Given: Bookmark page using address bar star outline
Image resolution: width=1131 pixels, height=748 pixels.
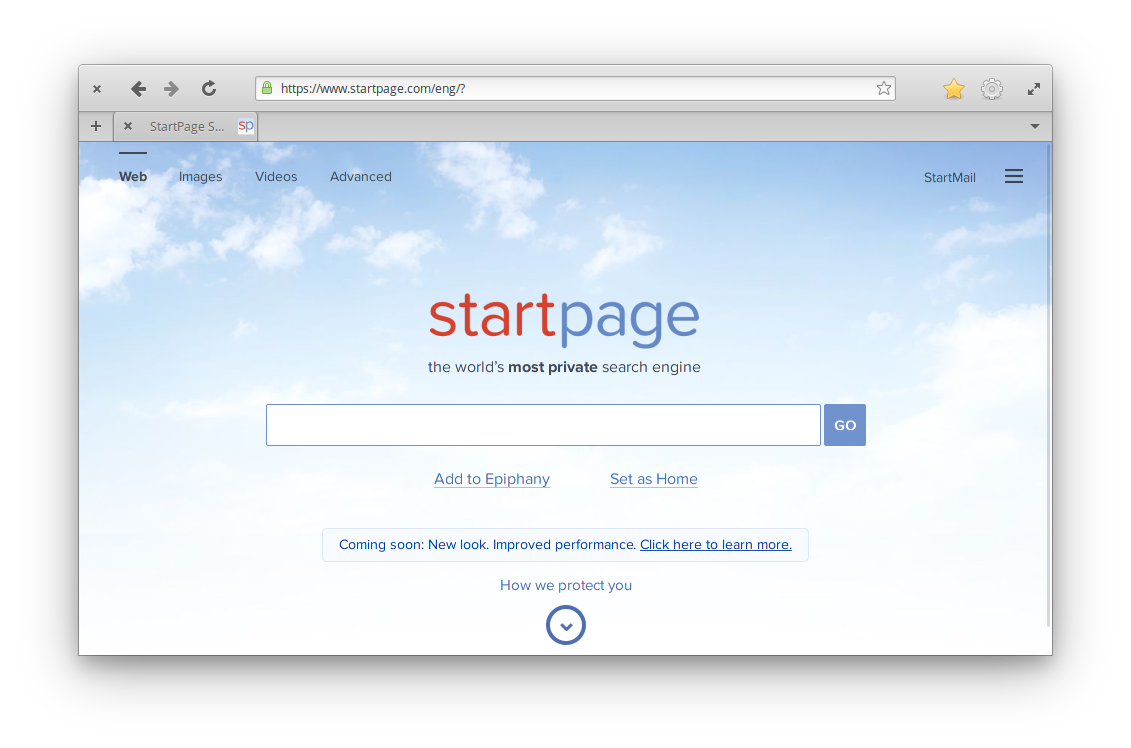Looking at the screenshot, I should click(884, 88).
